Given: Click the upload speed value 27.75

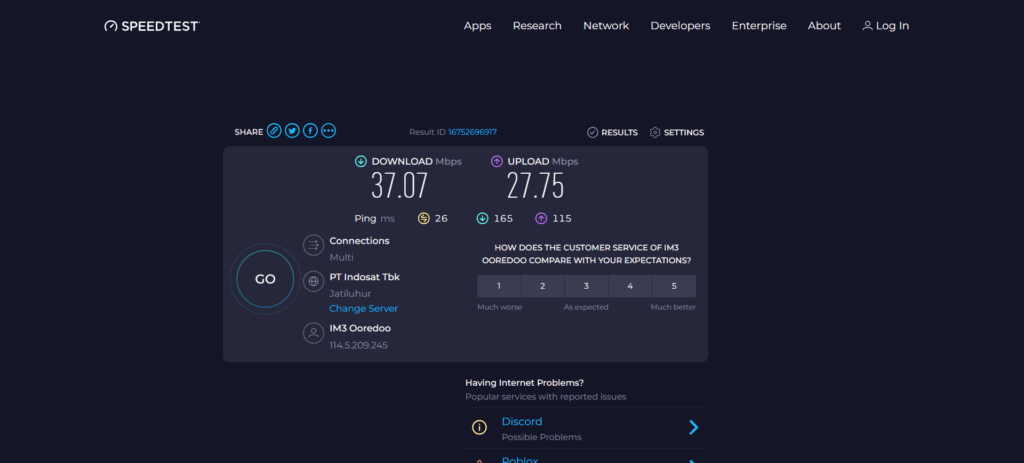Looking at the screenshot, I should click(536, 186).
